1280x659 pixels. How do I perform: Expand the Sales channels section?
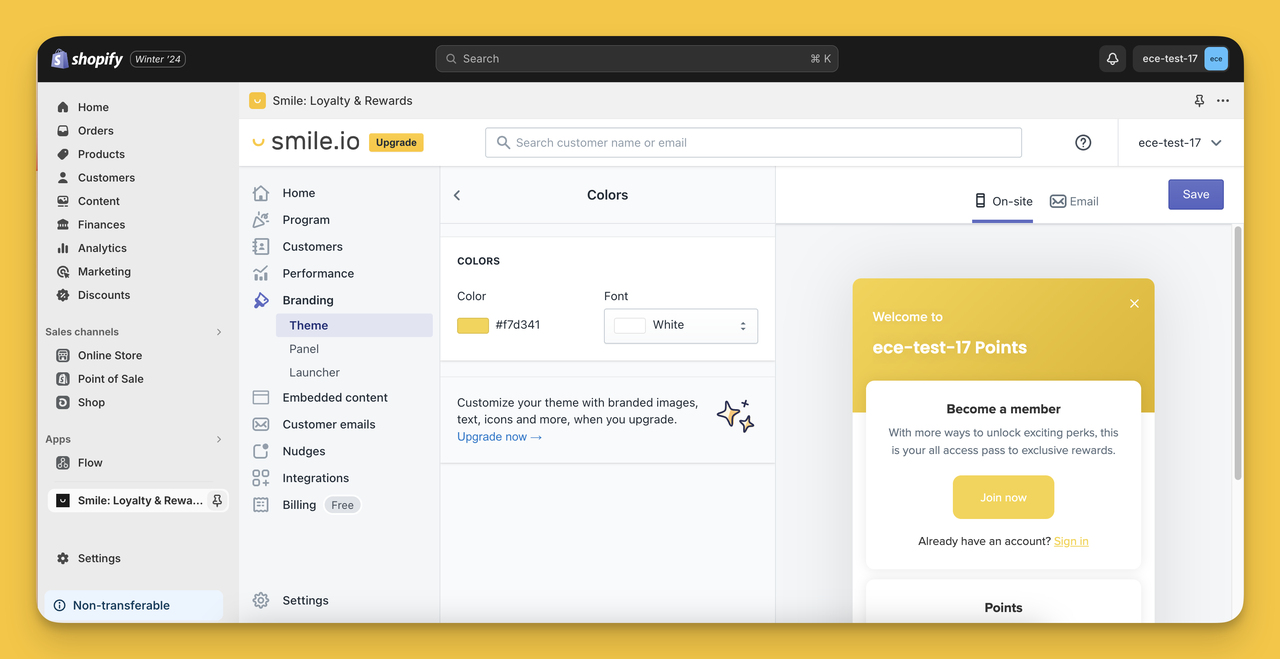[x=218, y=331]
